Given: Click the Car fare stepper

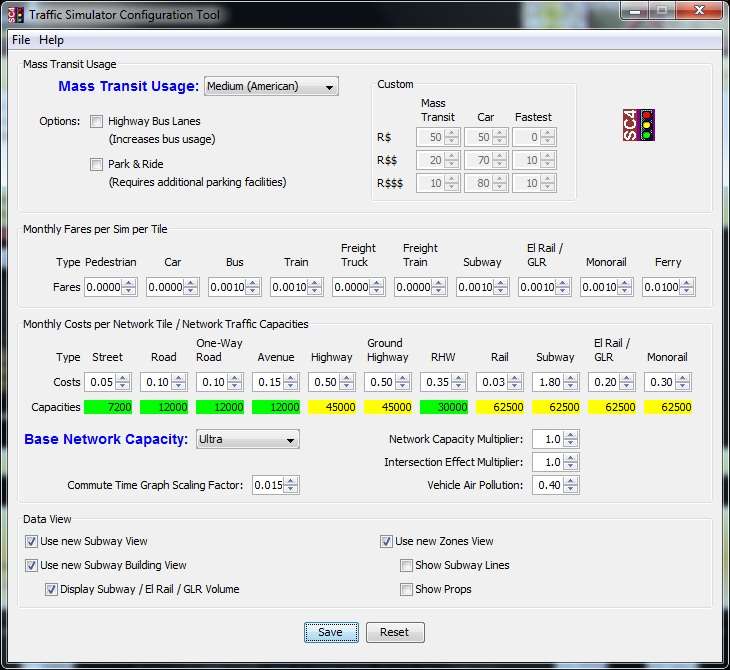Looking at the screenshot, I should pyautogui.click(x=190, y=287).
